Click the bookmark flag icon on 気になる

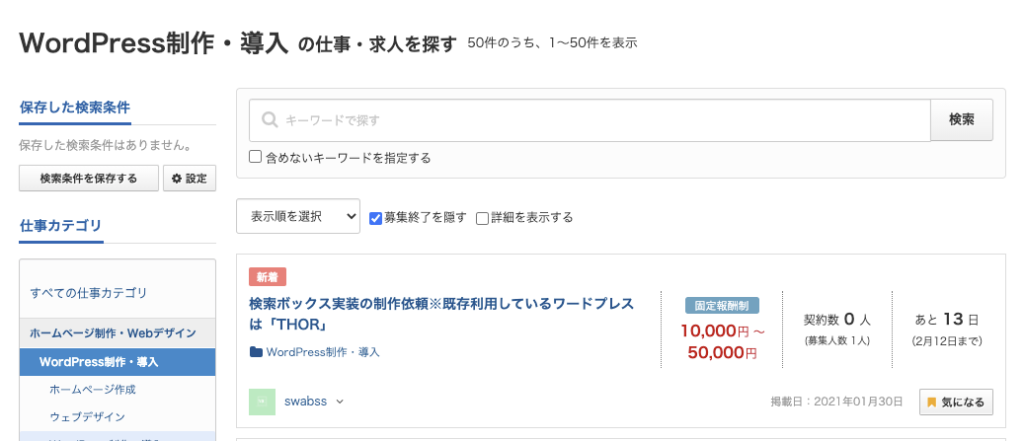[932, 402]
